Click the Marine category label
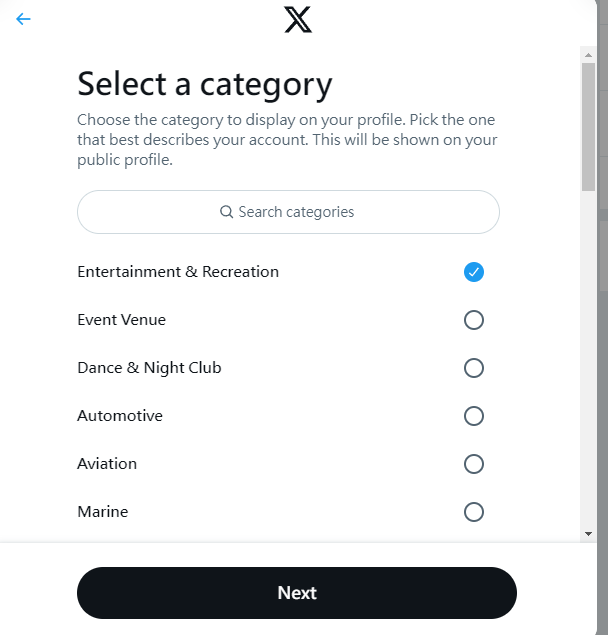Viewport: 608px width, 635px height. [103, 512]
